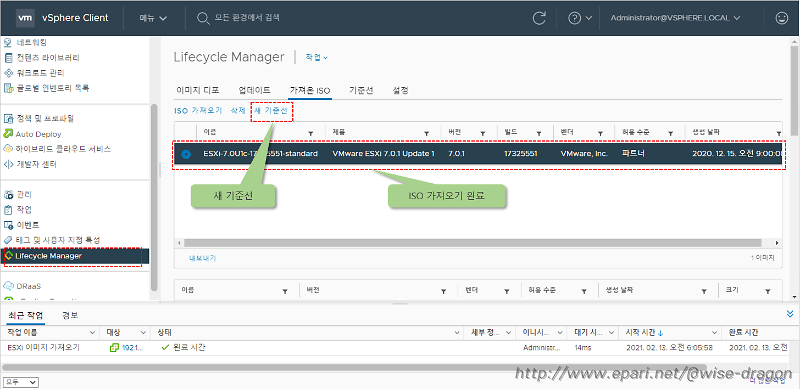800x389 pixels.
Task: Open the help question mark menu
Action: (x=580, y=18)
